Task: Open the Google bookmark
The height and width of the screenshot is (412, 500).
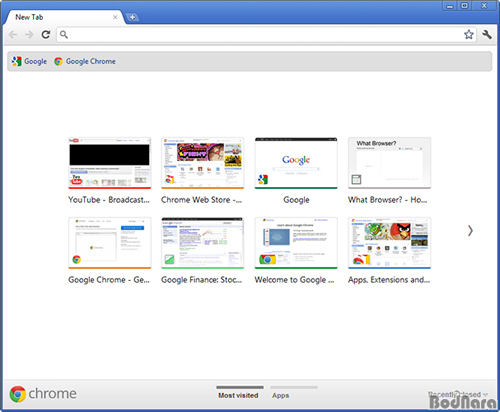Action: coord(29,61)
